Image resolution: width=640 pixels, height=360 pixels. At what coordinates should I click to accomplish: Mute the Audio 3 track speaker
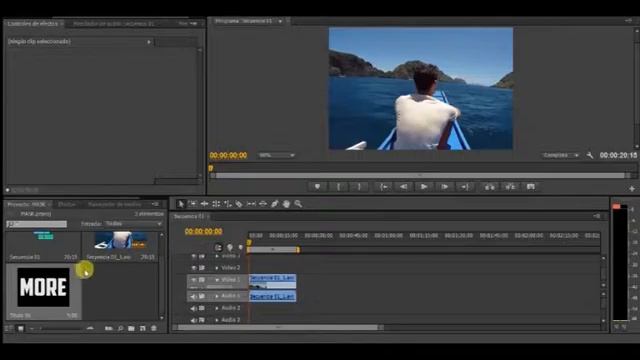point(193,320)
